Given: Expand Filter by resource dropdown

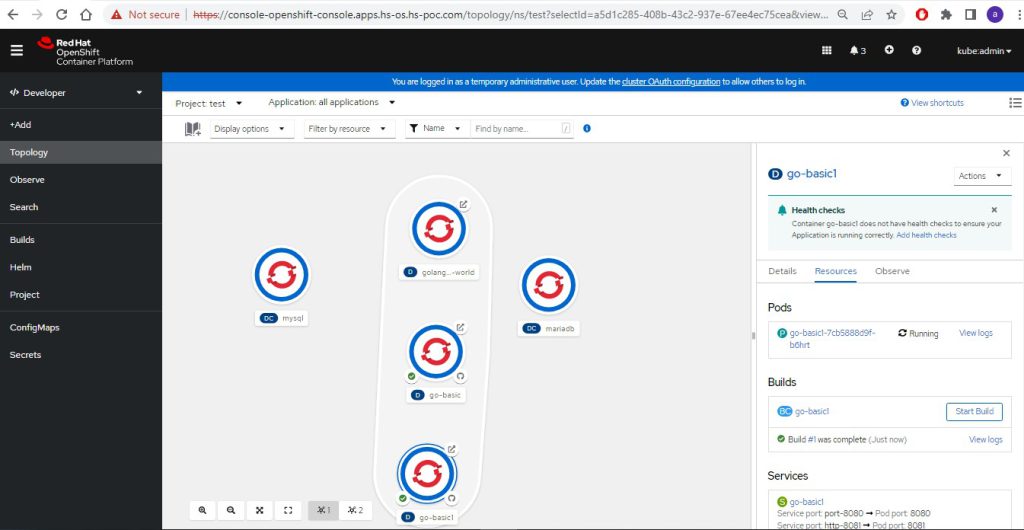Looking at the screenshot, I should 349,129.
